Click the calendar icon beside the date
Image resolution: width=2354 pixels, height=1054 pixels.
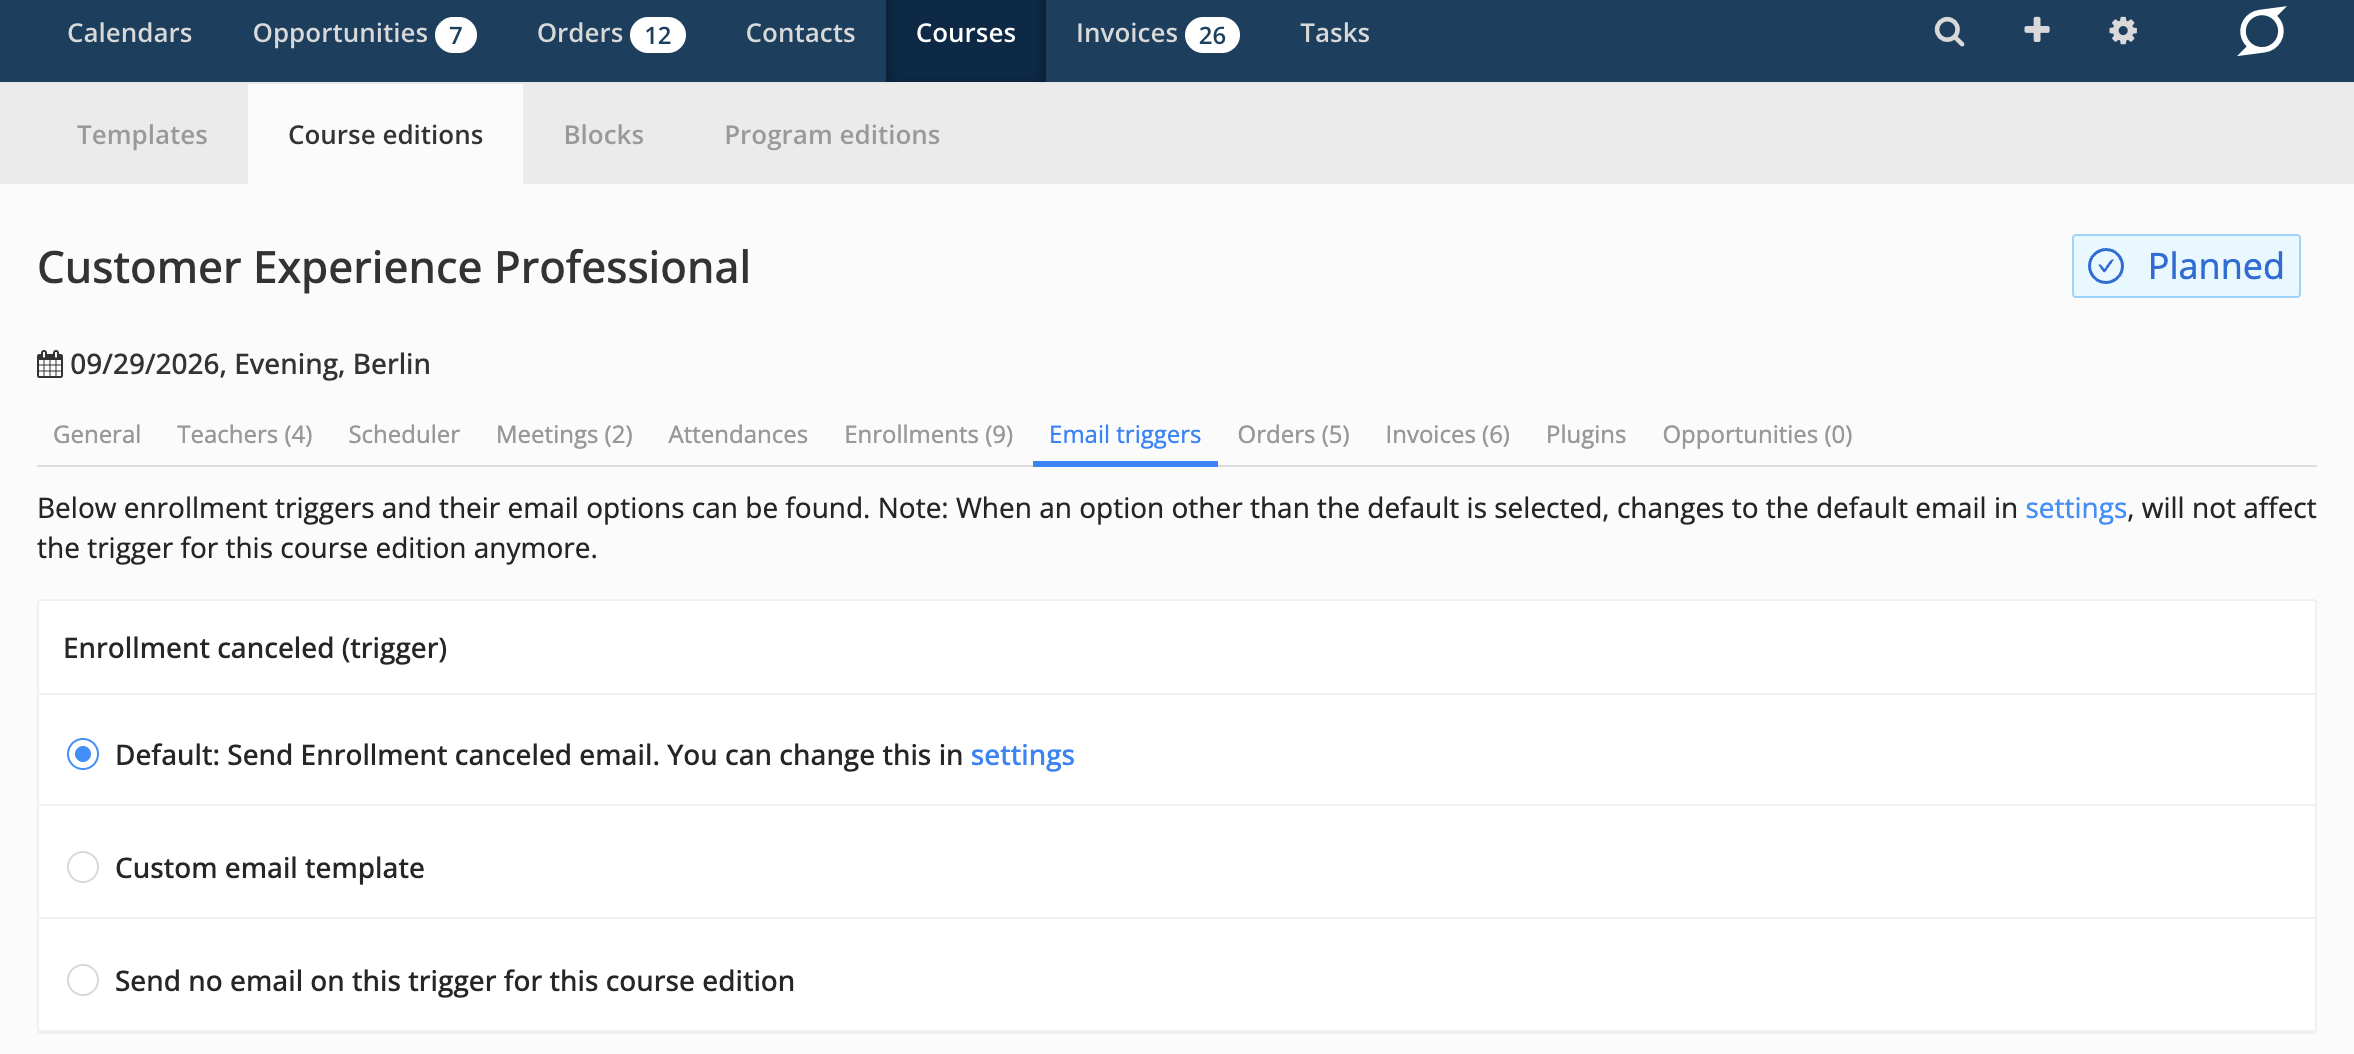point(50,364)
